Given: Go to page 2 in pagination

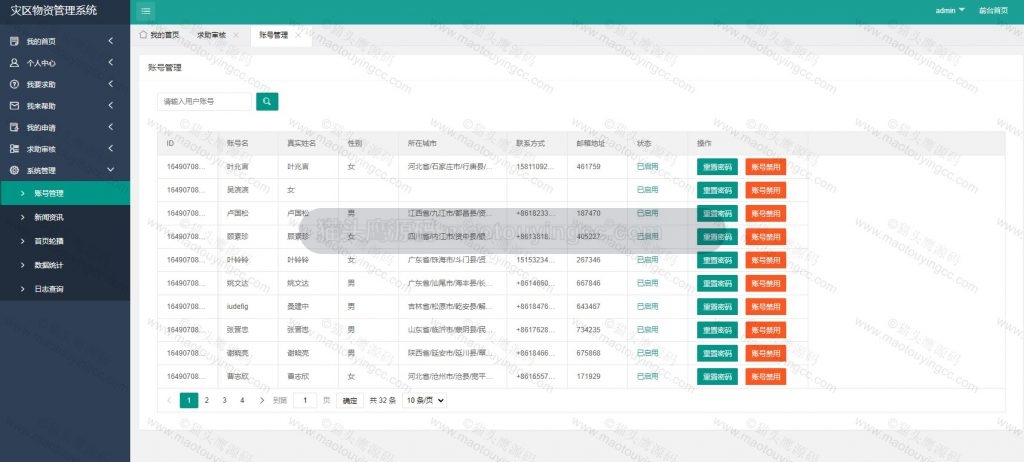Looking at the screenshot, I should [206, 401].
